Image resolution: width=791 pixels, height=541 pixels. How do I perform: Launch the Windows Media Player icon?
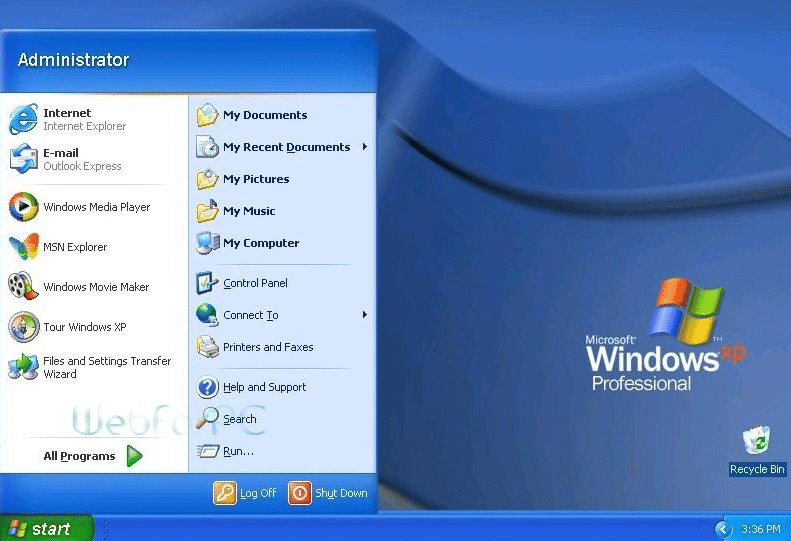point(23,206)
